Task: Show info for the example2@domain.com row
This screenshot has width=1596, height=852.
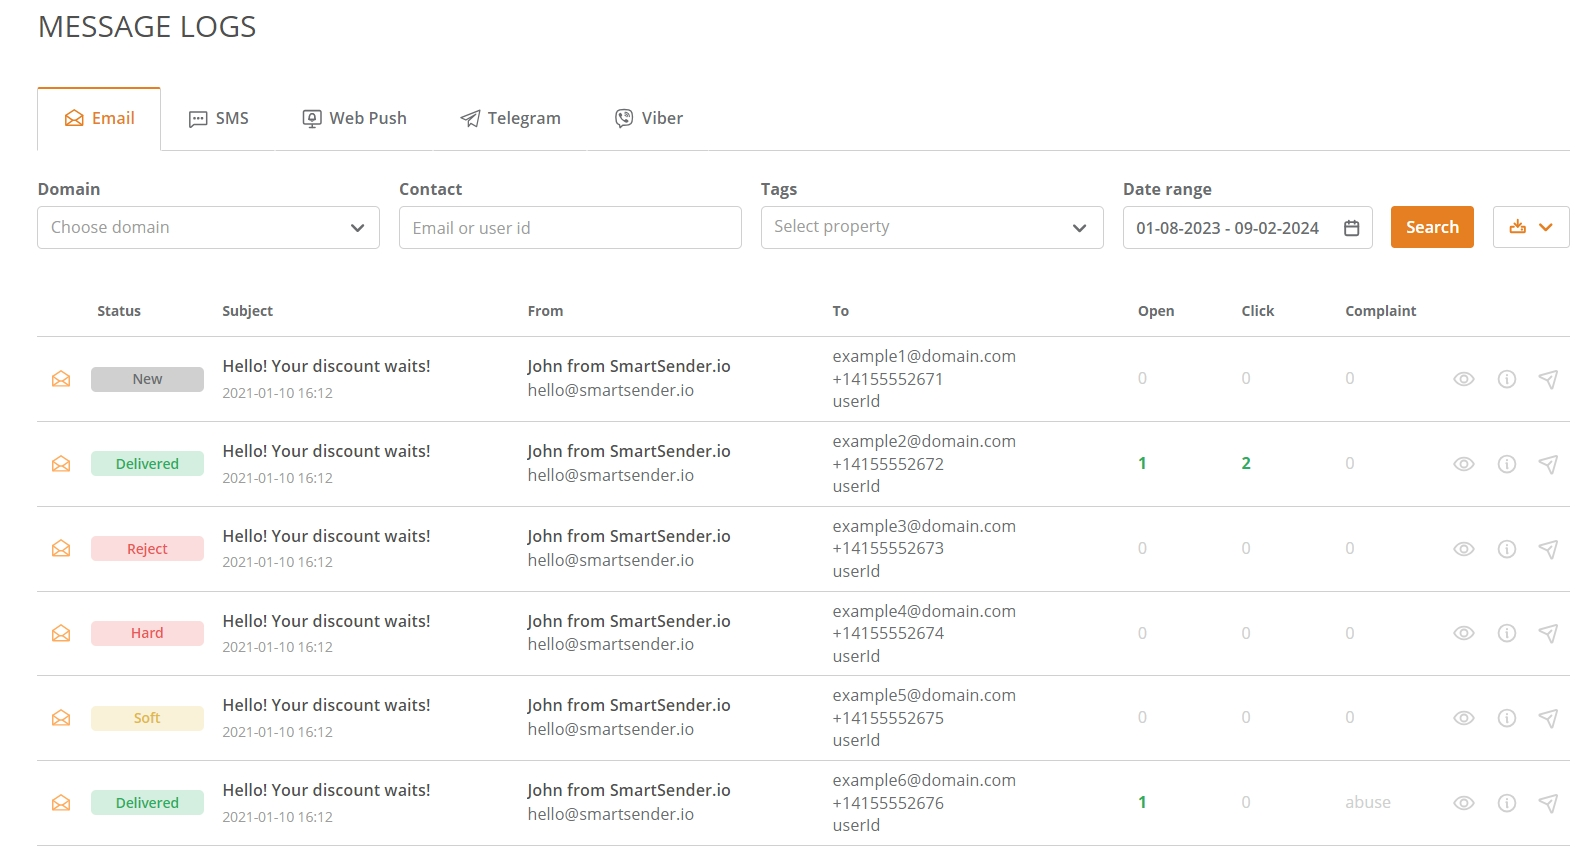Action: [1507, 464]
